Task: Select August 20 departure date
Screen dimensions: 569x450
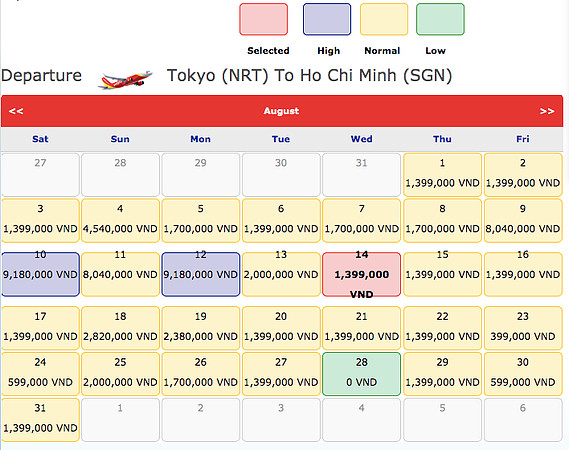Action: 281,328
